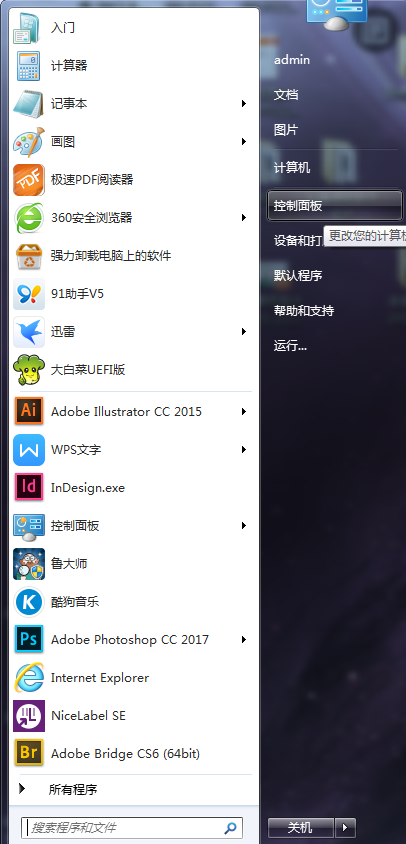Open the Internet Explorer e icon
The image size is (406, 844).
coord(29,678)
